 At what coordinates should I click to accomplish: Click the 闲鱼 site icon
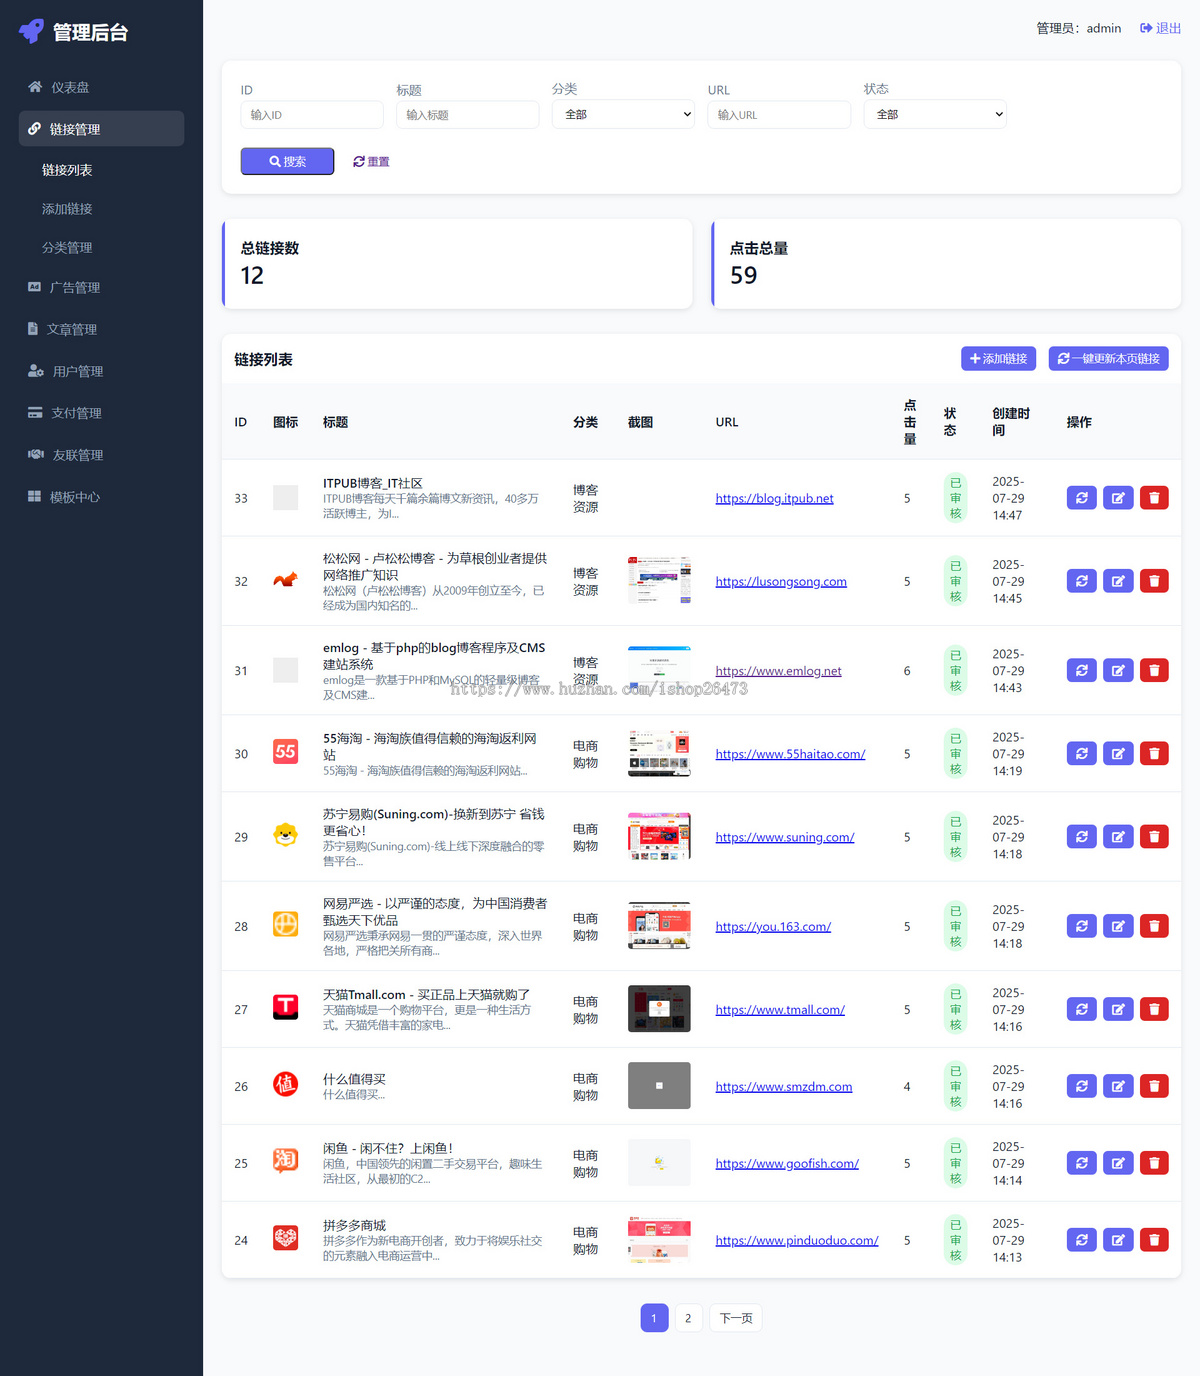pos(286,1160)
